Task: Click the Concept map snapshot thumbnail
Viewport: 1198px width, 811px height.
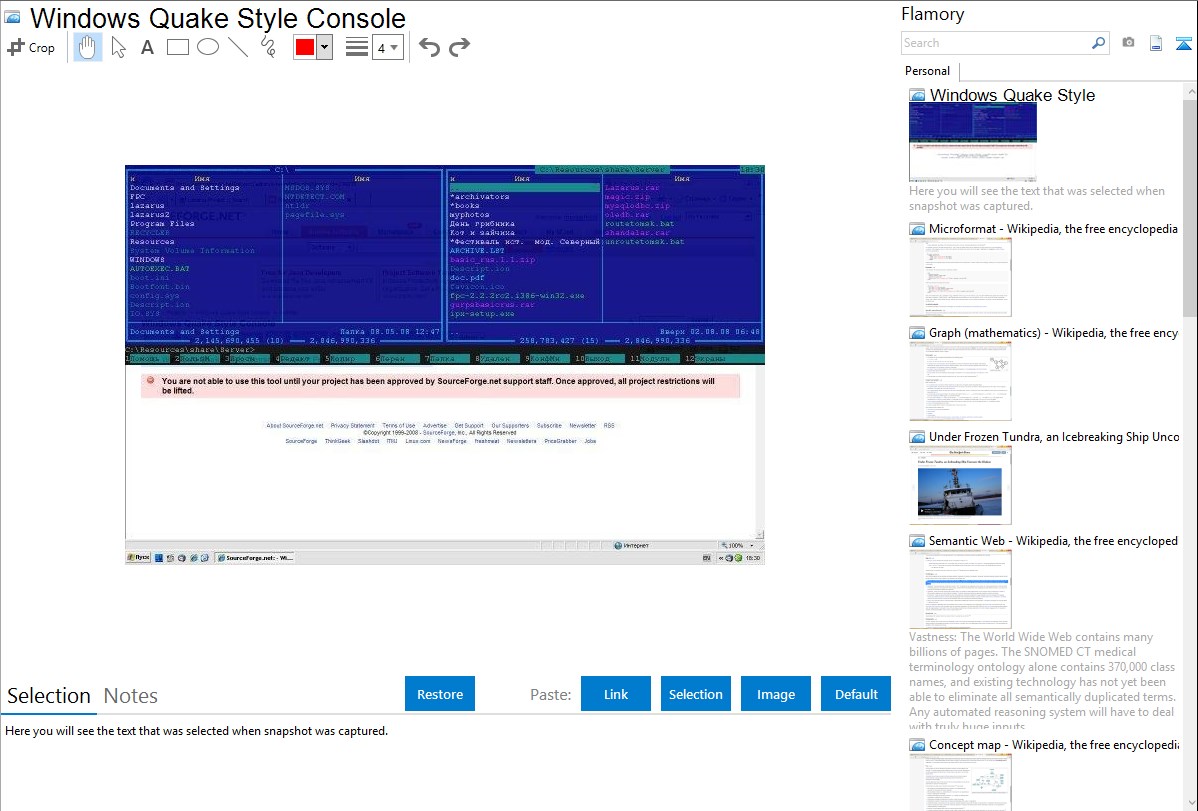Action: coord(960,782)
